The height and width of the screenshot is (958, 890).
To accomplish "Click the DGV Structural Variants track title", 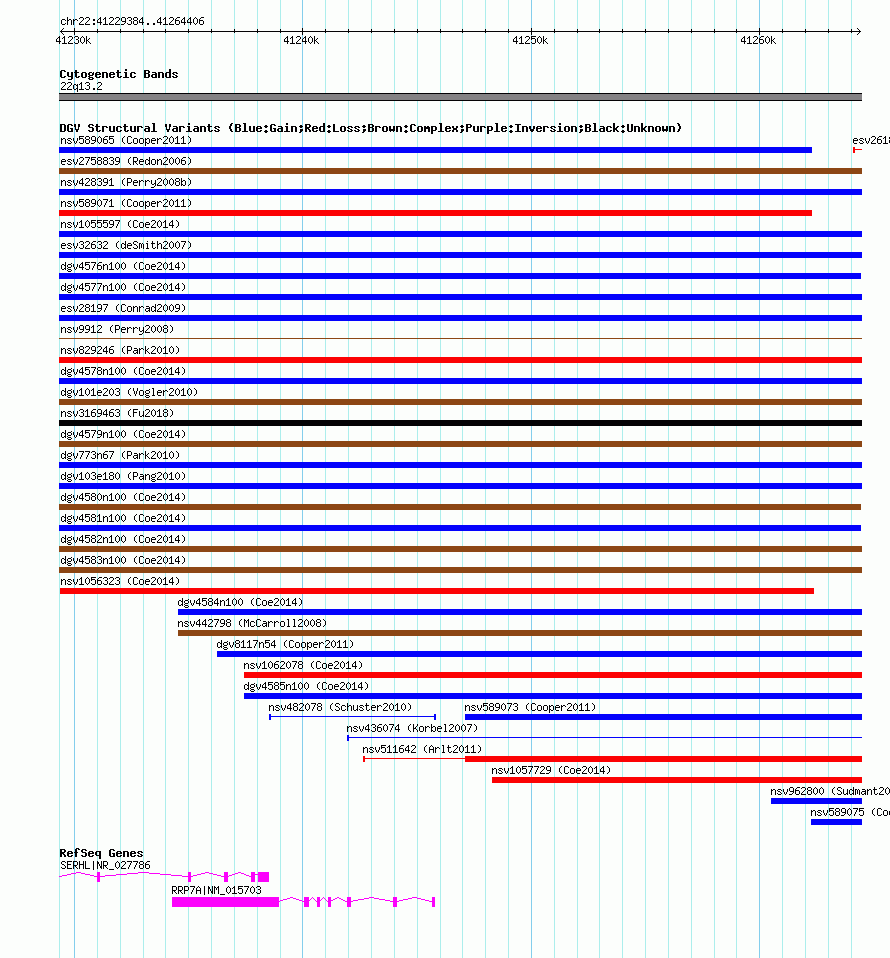I will pos(371,128).
